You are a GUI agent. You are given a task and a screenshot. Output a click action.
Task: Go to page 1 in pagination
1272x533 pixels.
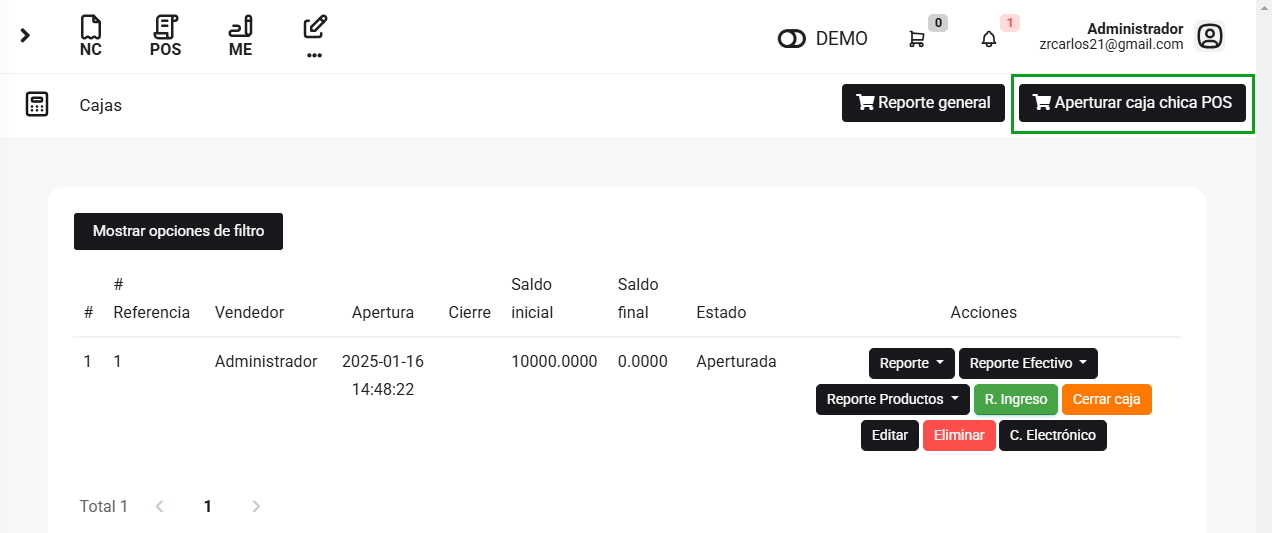[208, 506]
